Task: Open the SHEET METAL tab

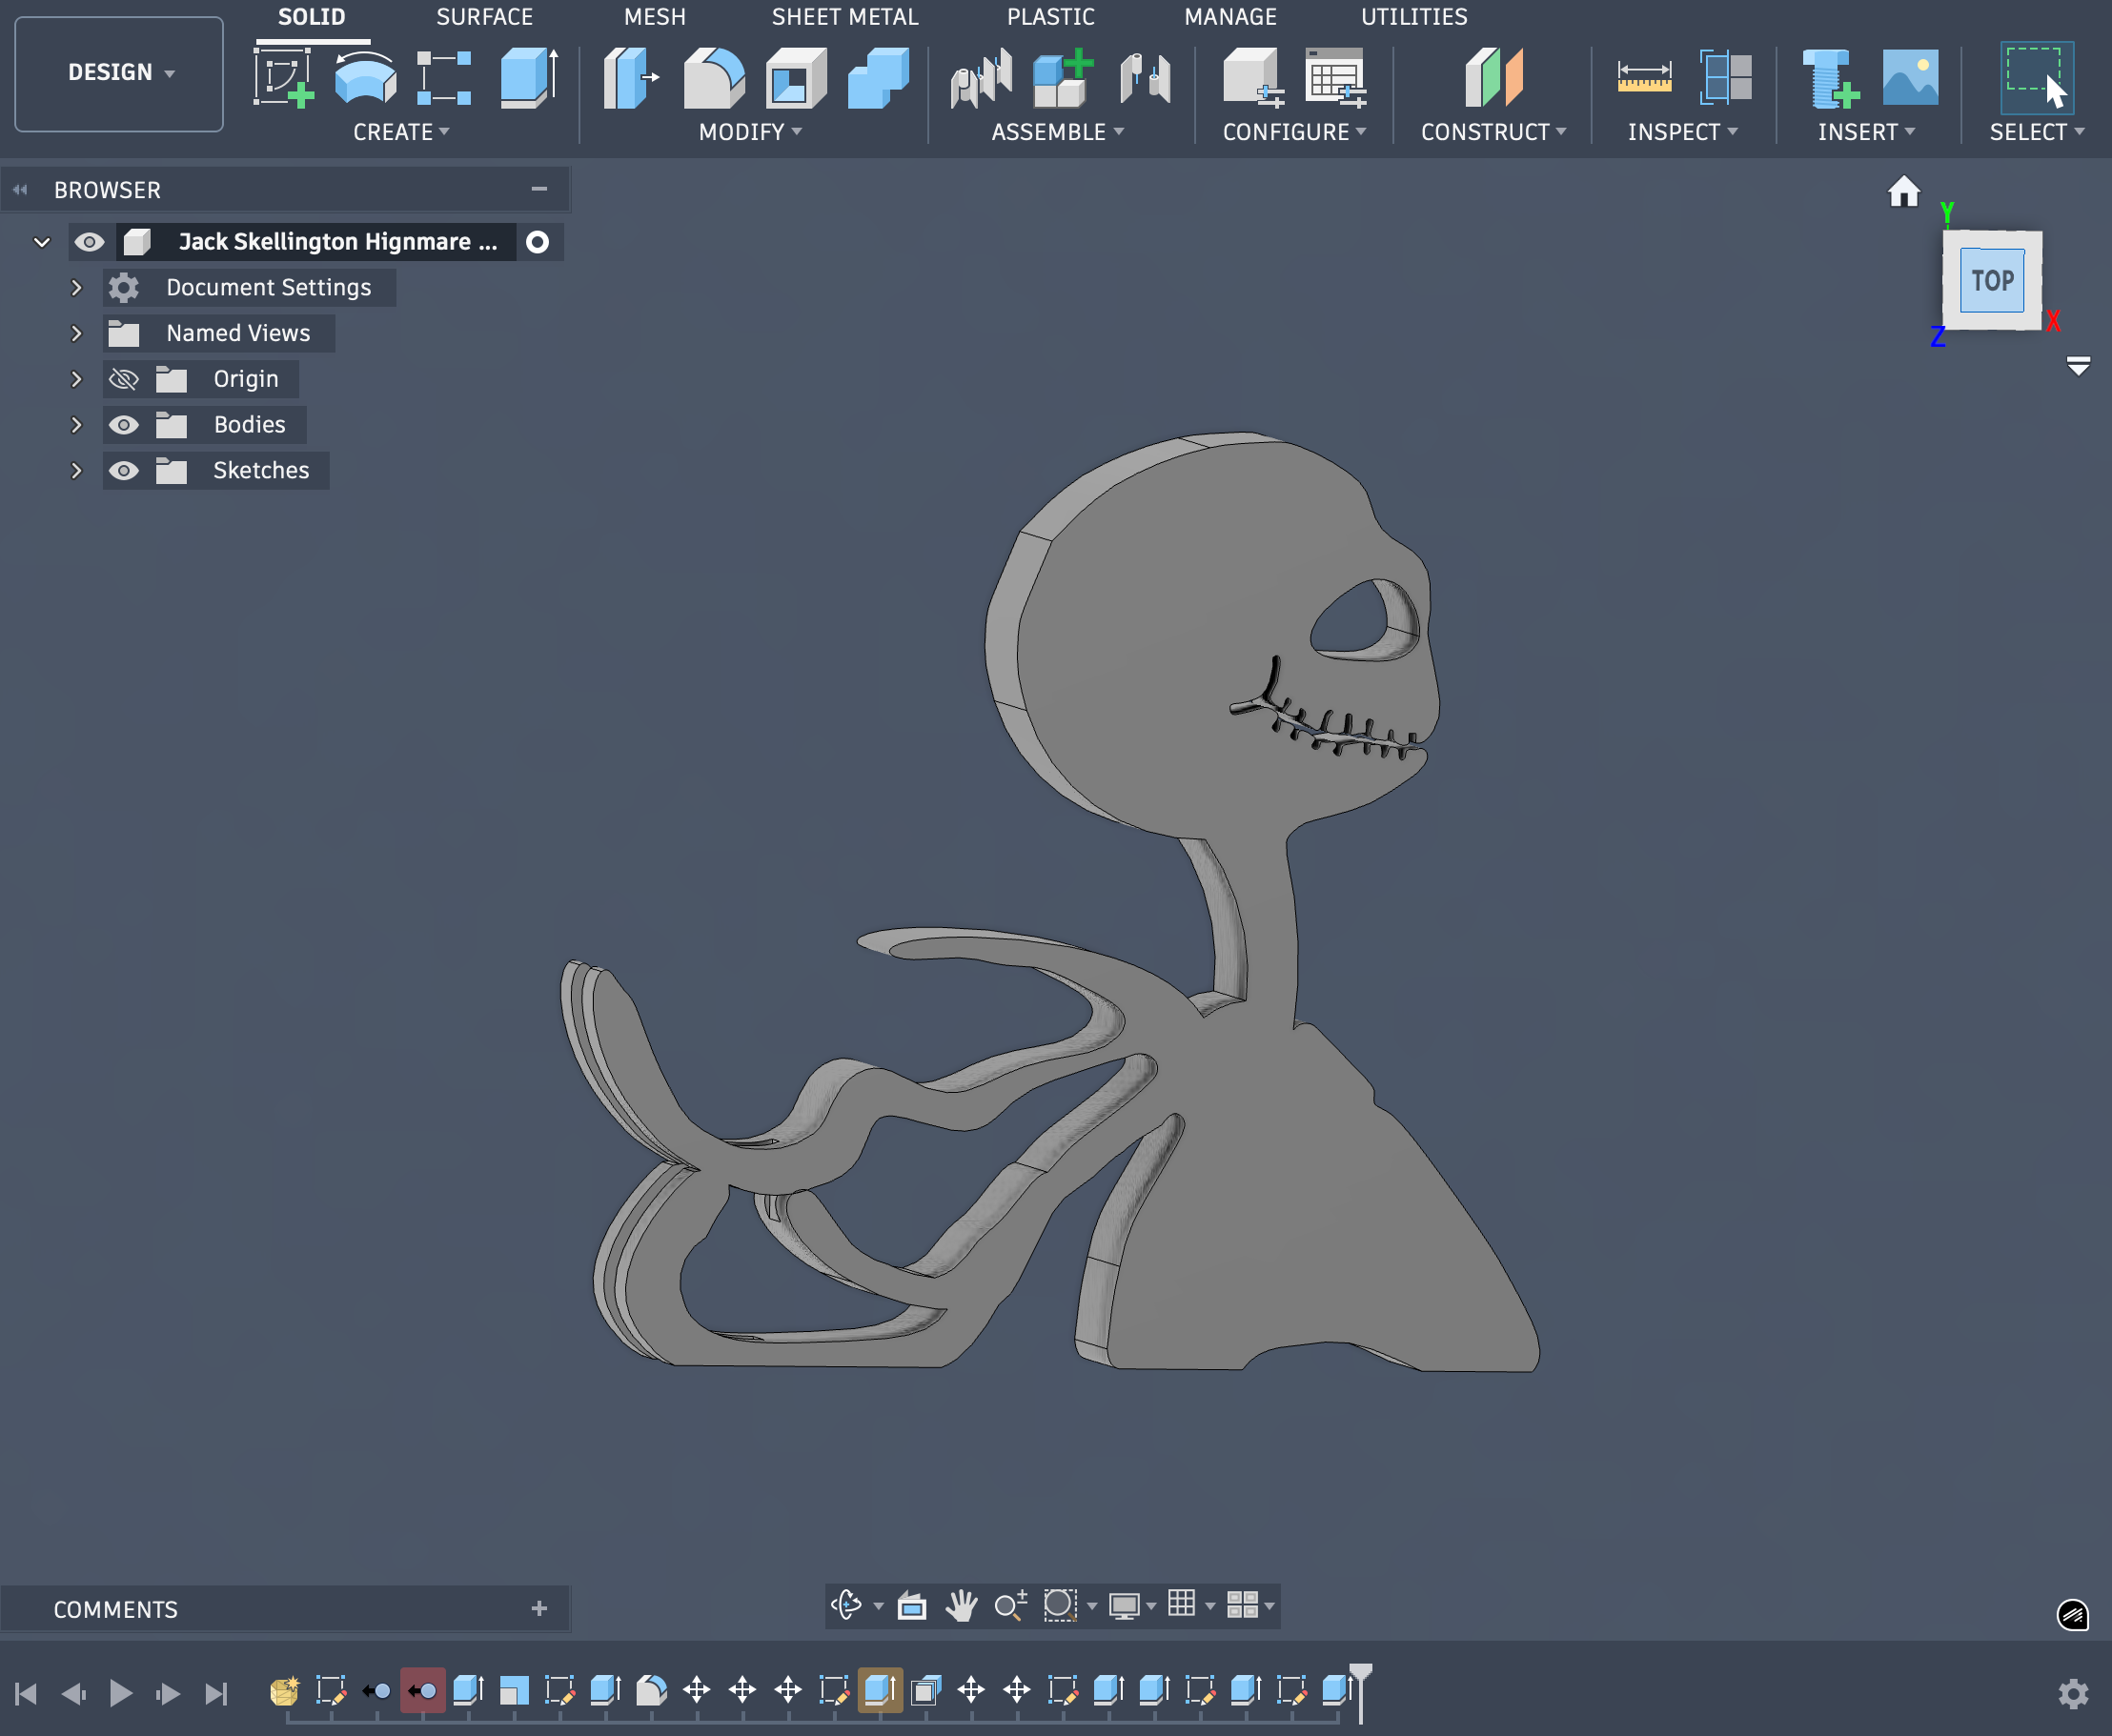Action: tap(845, 16)
